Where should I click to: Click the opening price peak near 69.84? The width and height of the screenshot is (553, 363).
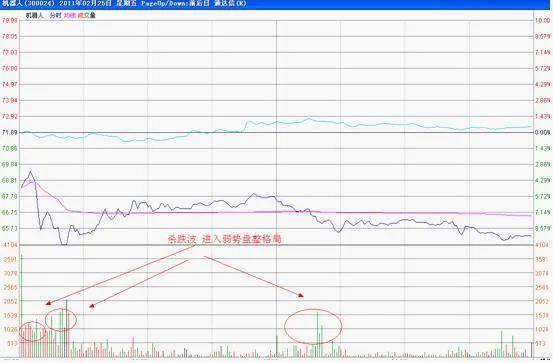point(30,172)
